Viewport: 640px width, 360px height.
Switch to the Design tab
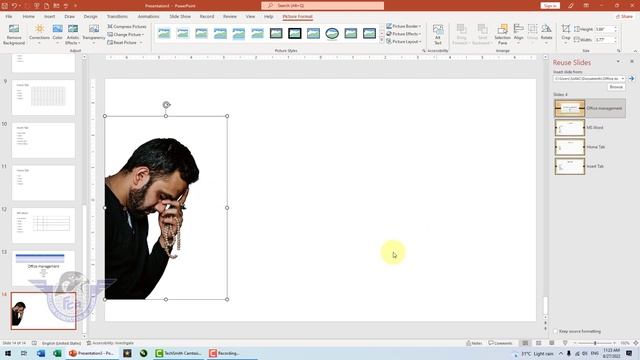coord(90,16)
